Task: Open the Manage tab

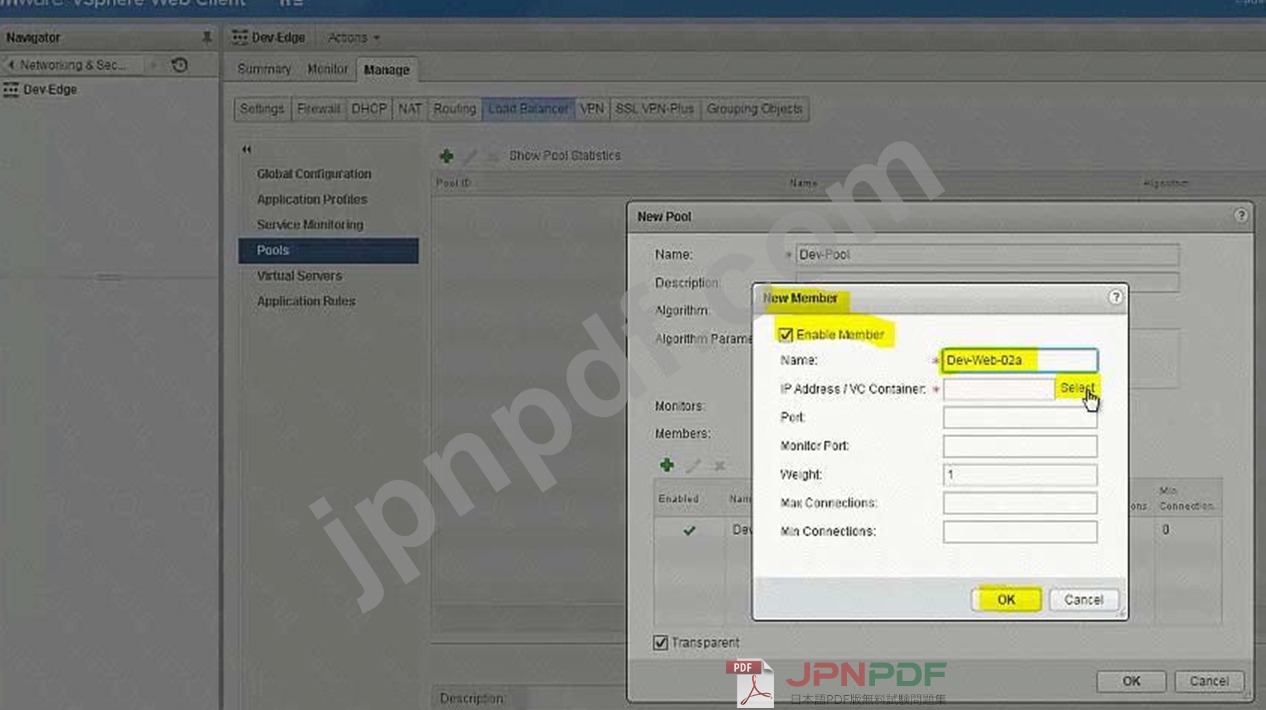Action: [x=387, y=70]
